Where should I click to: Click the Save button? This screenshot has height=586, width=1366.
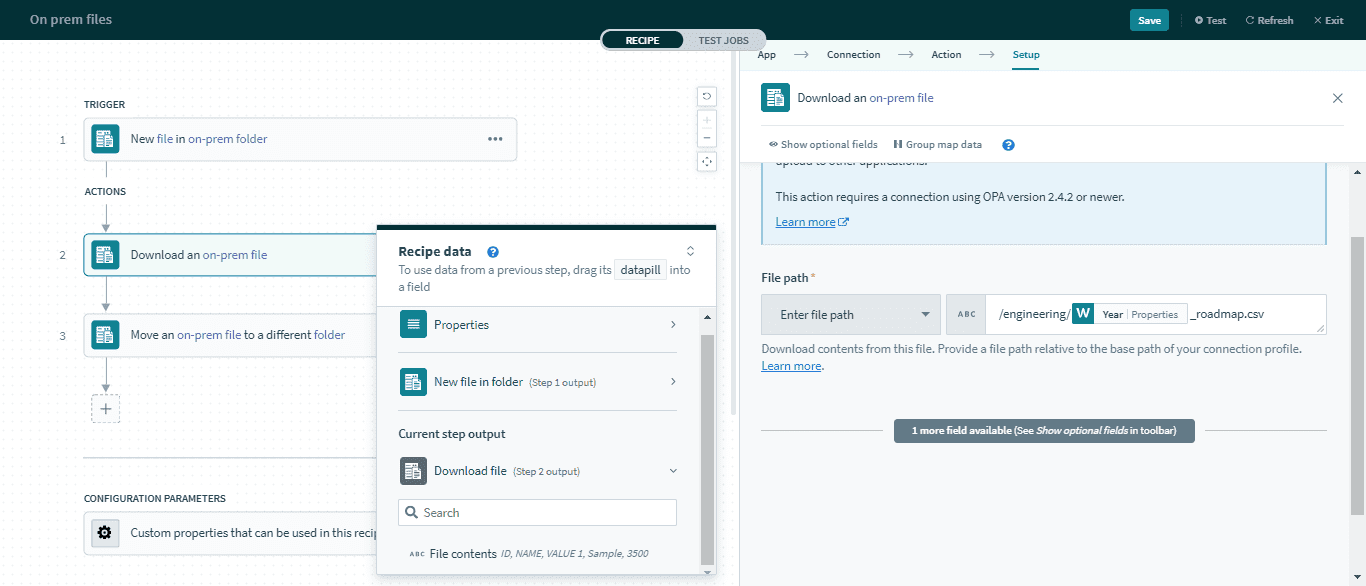pyautogui.click(x=1148, y=19)
